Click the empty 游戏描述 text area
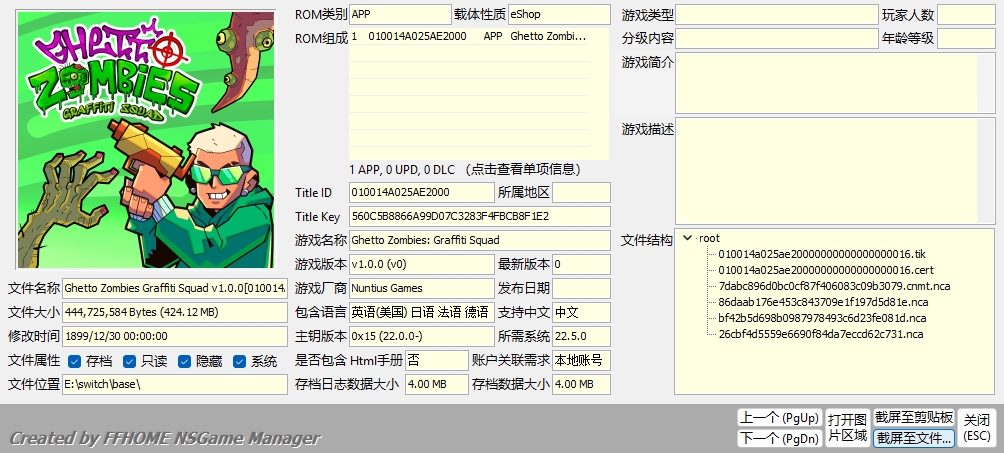Image resolution: width=1004 pixels, height=453 pixels. click(x=835, y=171)
